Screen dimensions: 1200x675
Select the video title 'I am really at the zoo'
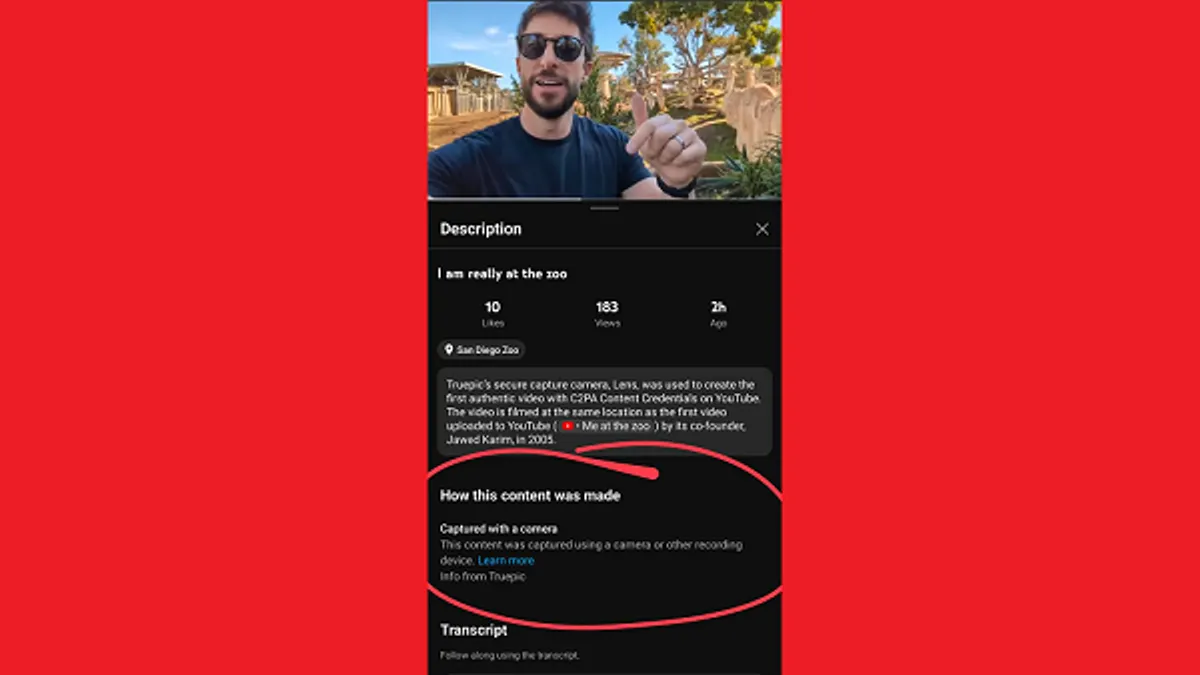point(502,273)
